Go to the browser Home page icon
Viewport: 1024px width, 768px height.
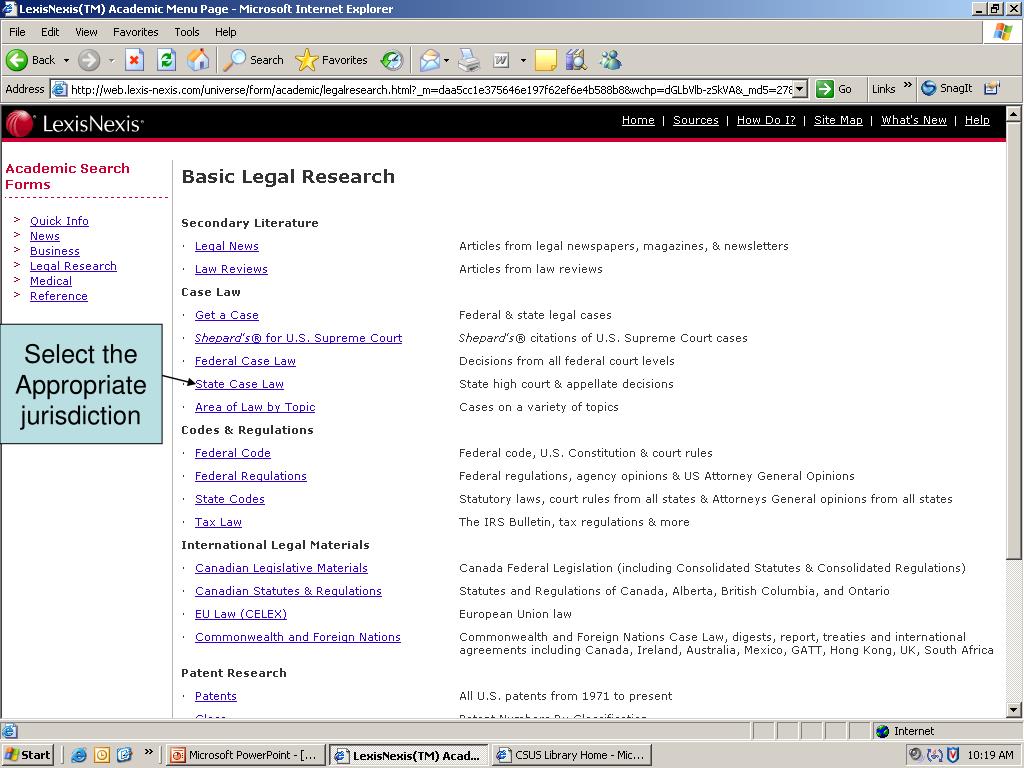(x=198, y=60)
